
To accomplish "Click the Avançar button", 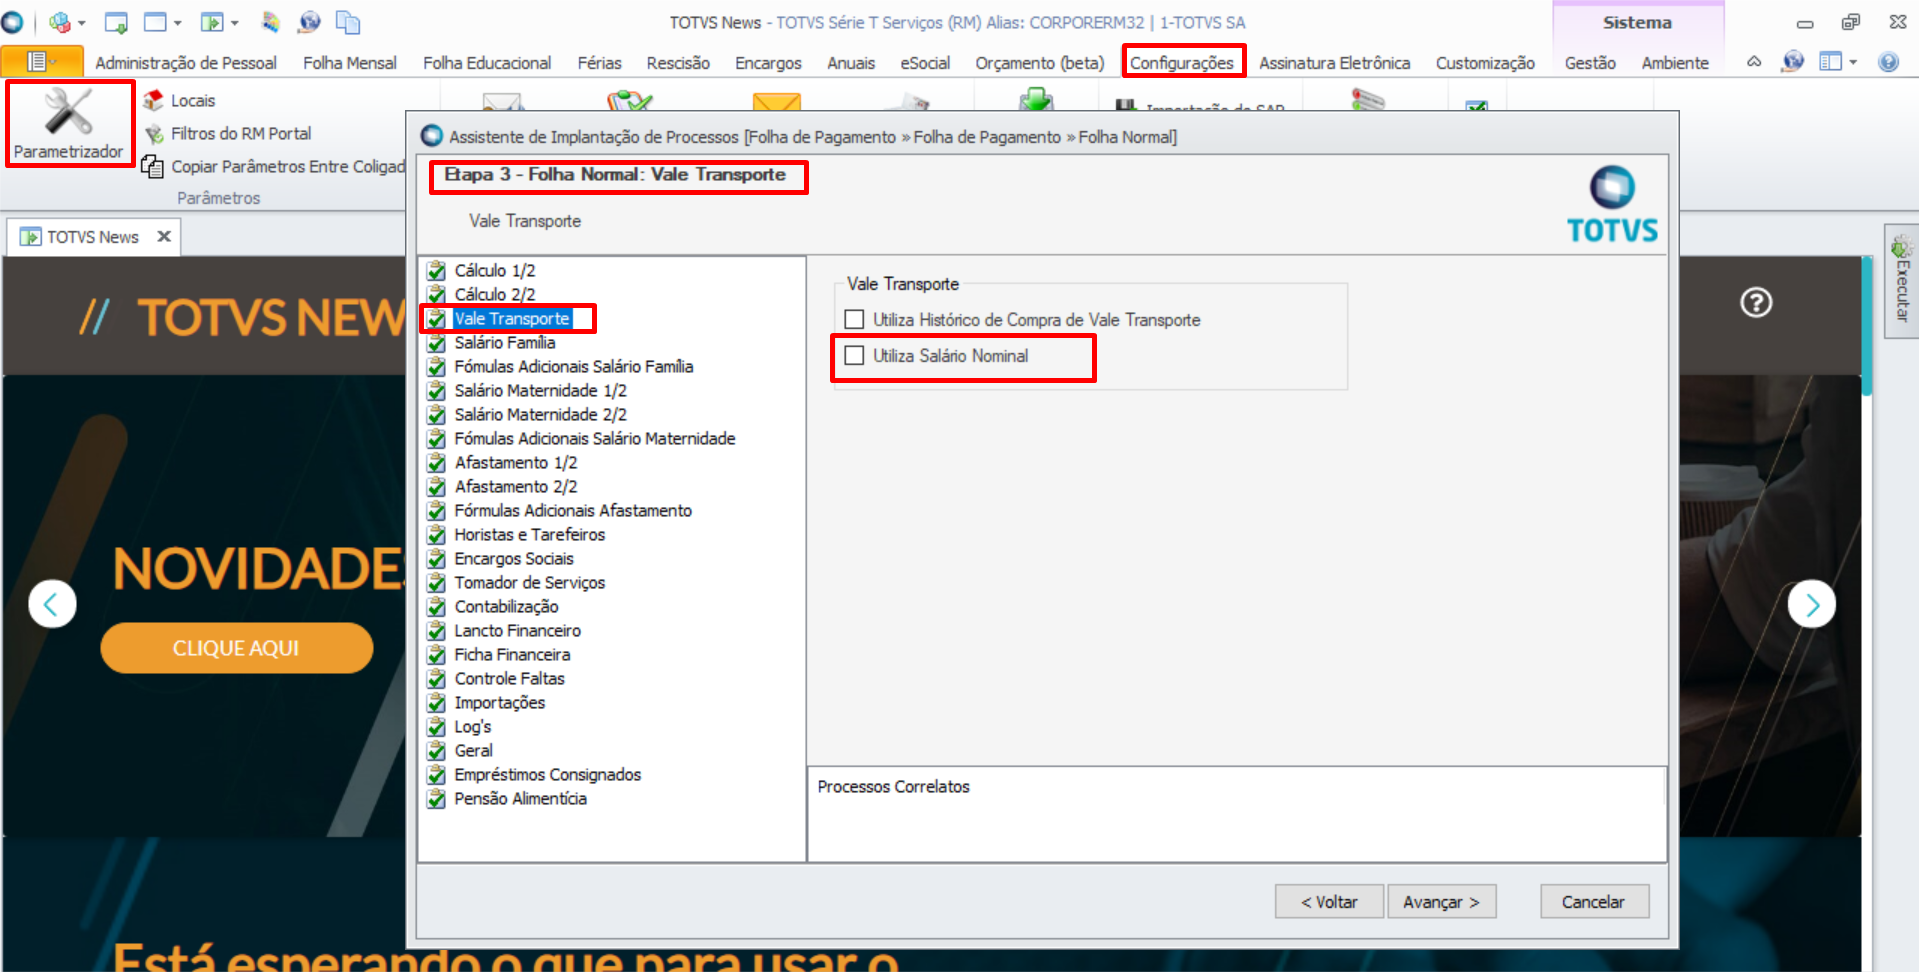I will (1441, 902).
